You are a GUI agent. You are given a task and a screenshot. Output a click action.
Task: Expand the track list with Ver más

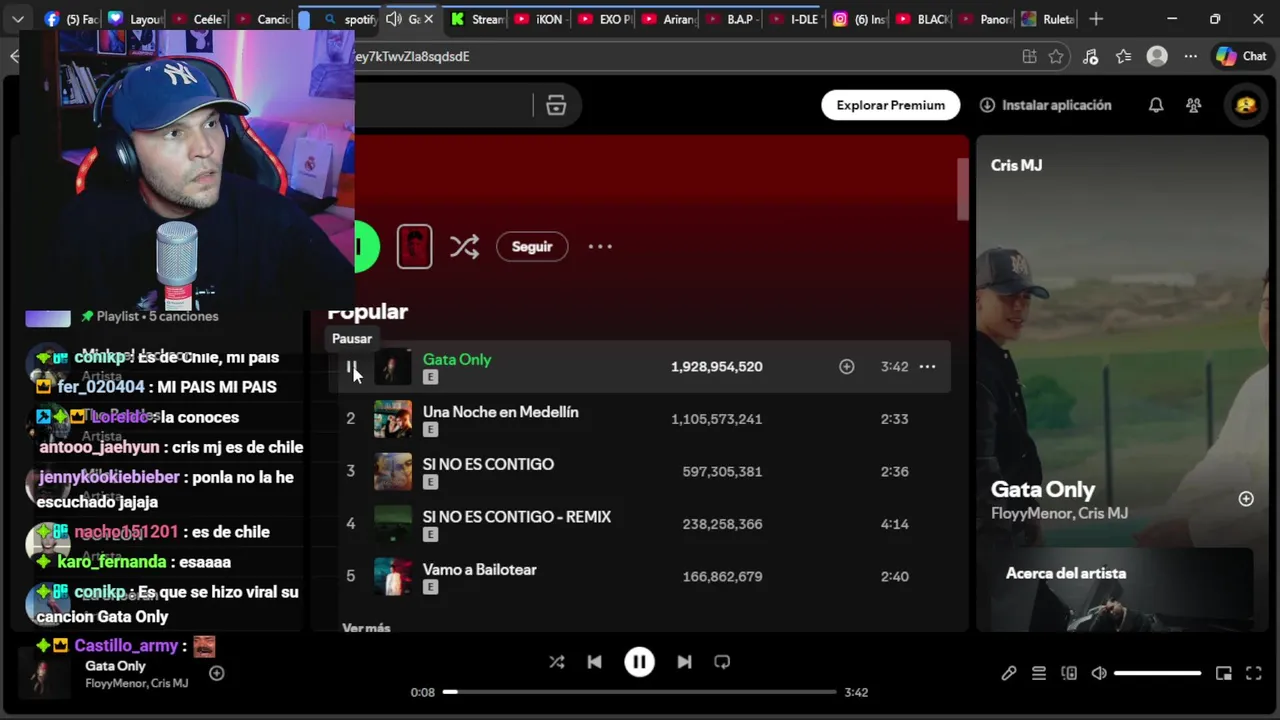point(366,628)
